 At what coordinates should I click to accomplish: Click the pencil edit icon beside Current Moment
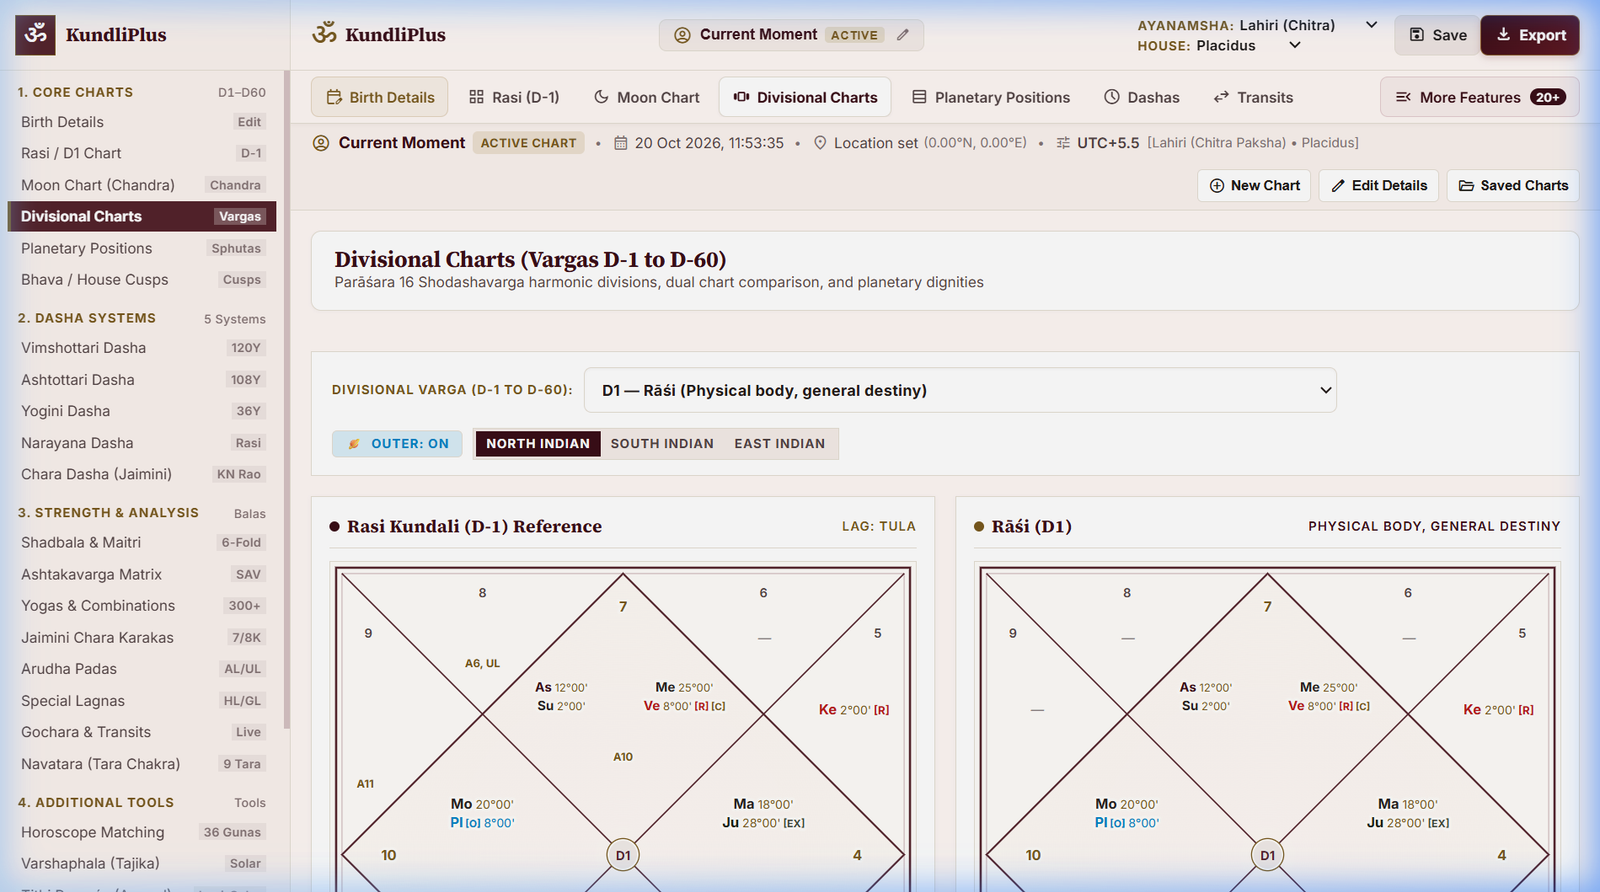click(903, 35)
